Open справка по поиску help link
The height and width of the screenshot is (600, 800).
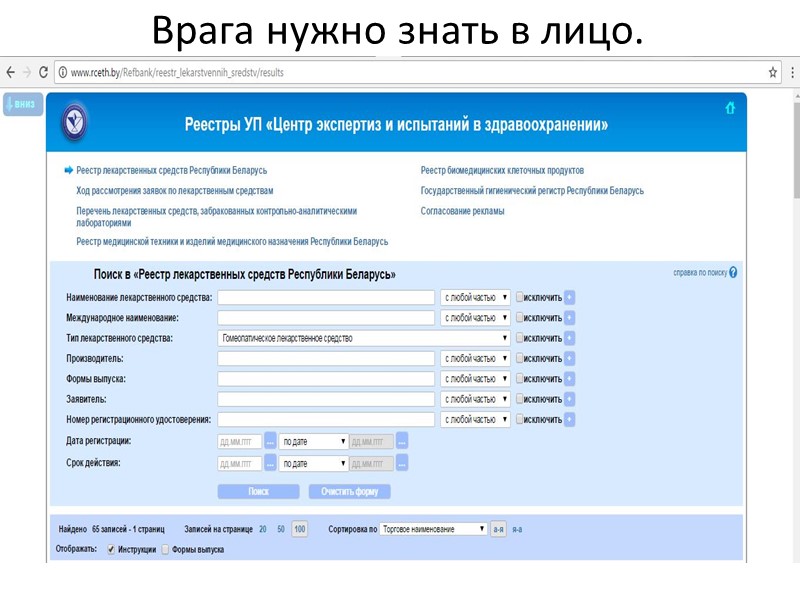pos(700,272)
